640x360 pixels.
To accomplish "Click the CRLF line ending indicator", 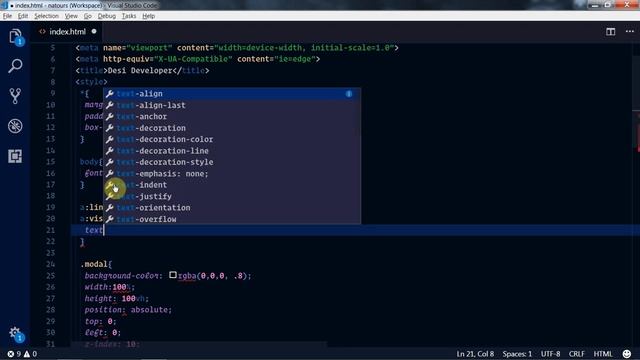I will tap(577, 354).
